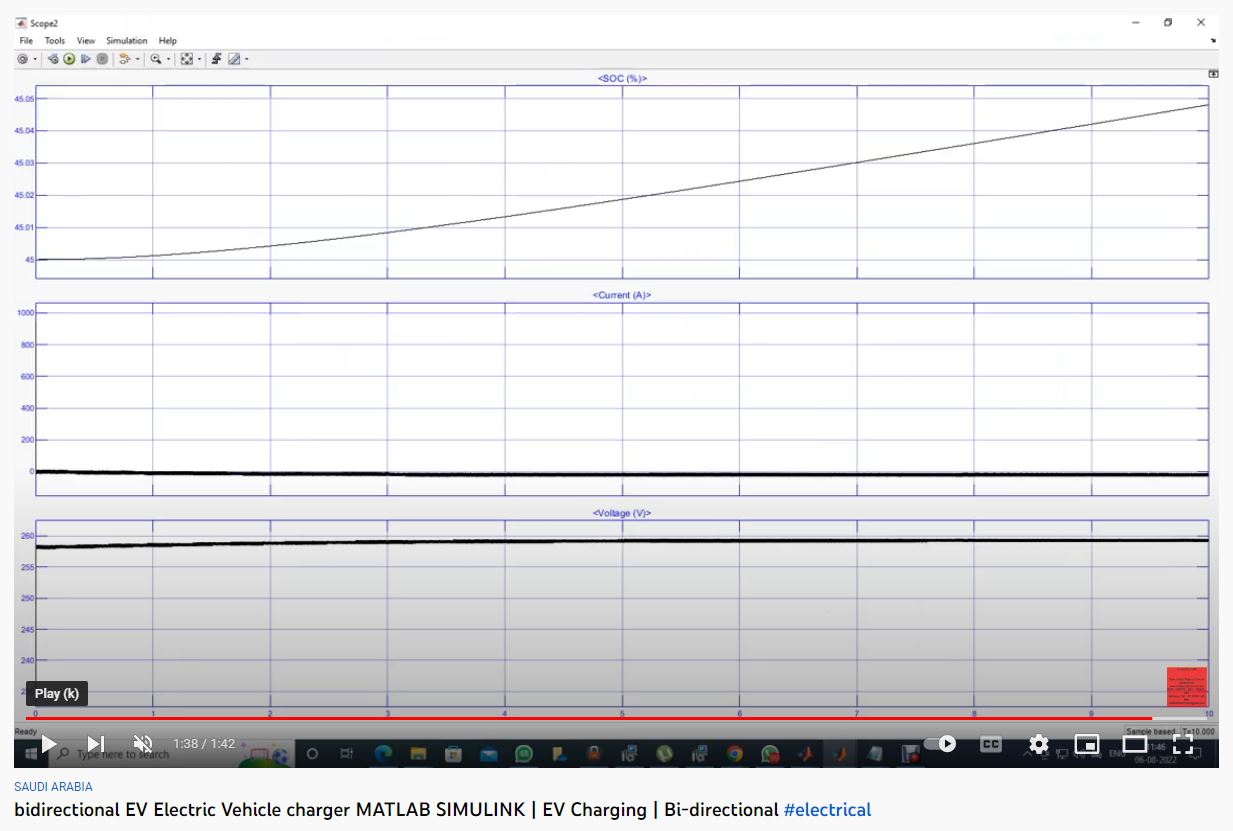Unmute the video with the speaker icon

pyautogui.click(x=143, y=744)
